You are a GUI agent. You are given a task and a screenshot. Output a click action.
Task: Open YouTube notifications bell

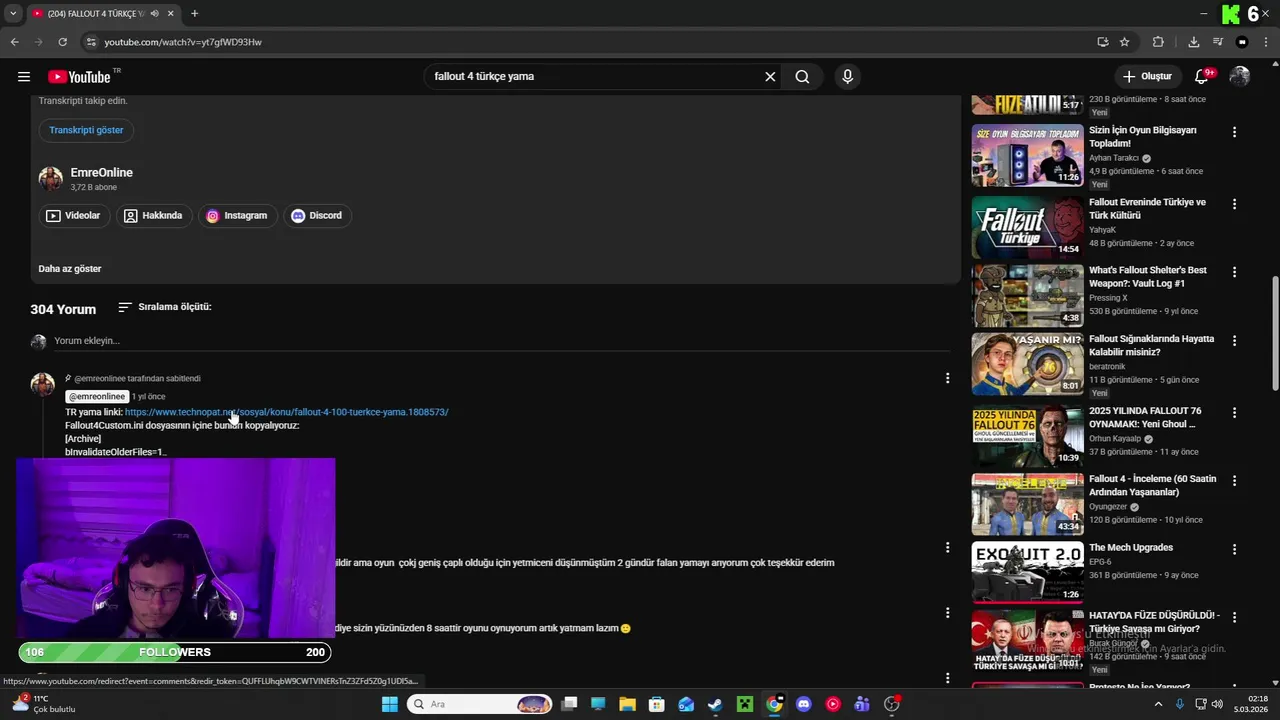(1203, 77)
